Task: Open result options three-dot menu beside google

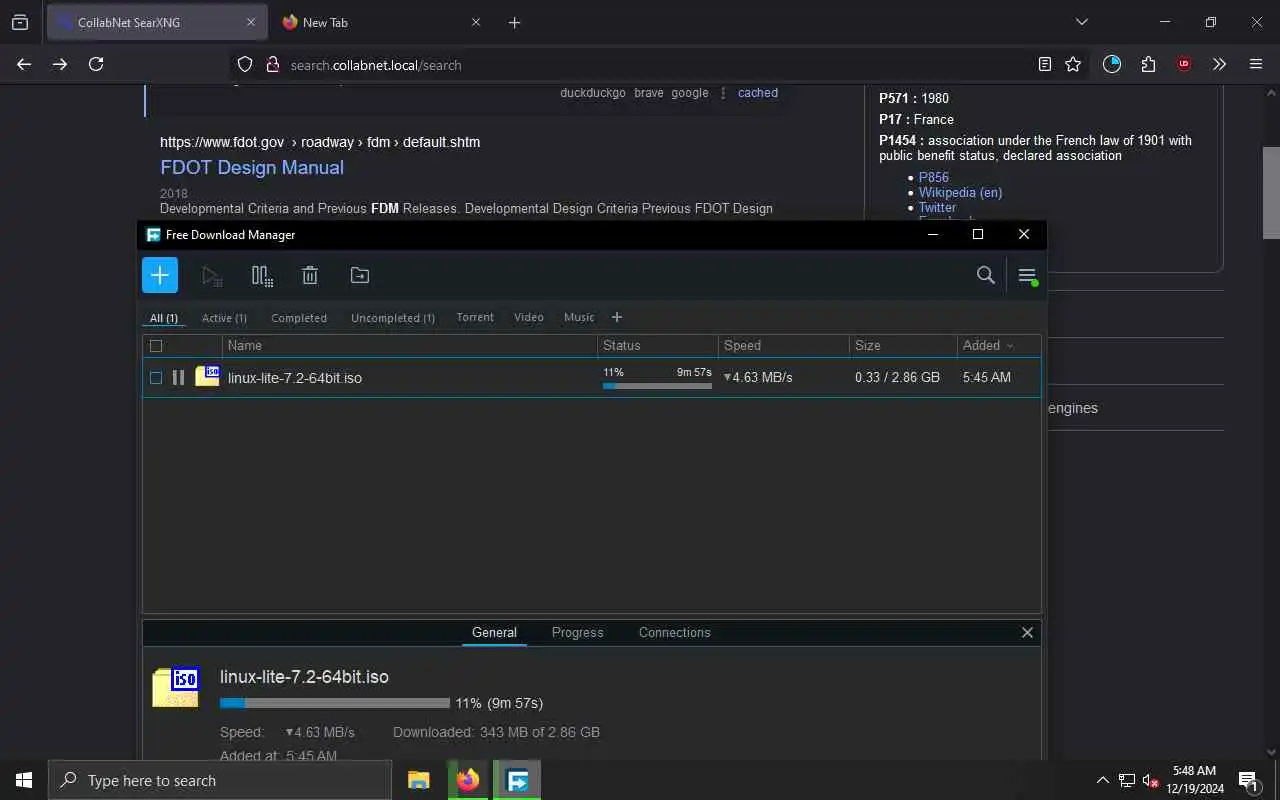Action: pyautogui.click(x=723, y=93)
